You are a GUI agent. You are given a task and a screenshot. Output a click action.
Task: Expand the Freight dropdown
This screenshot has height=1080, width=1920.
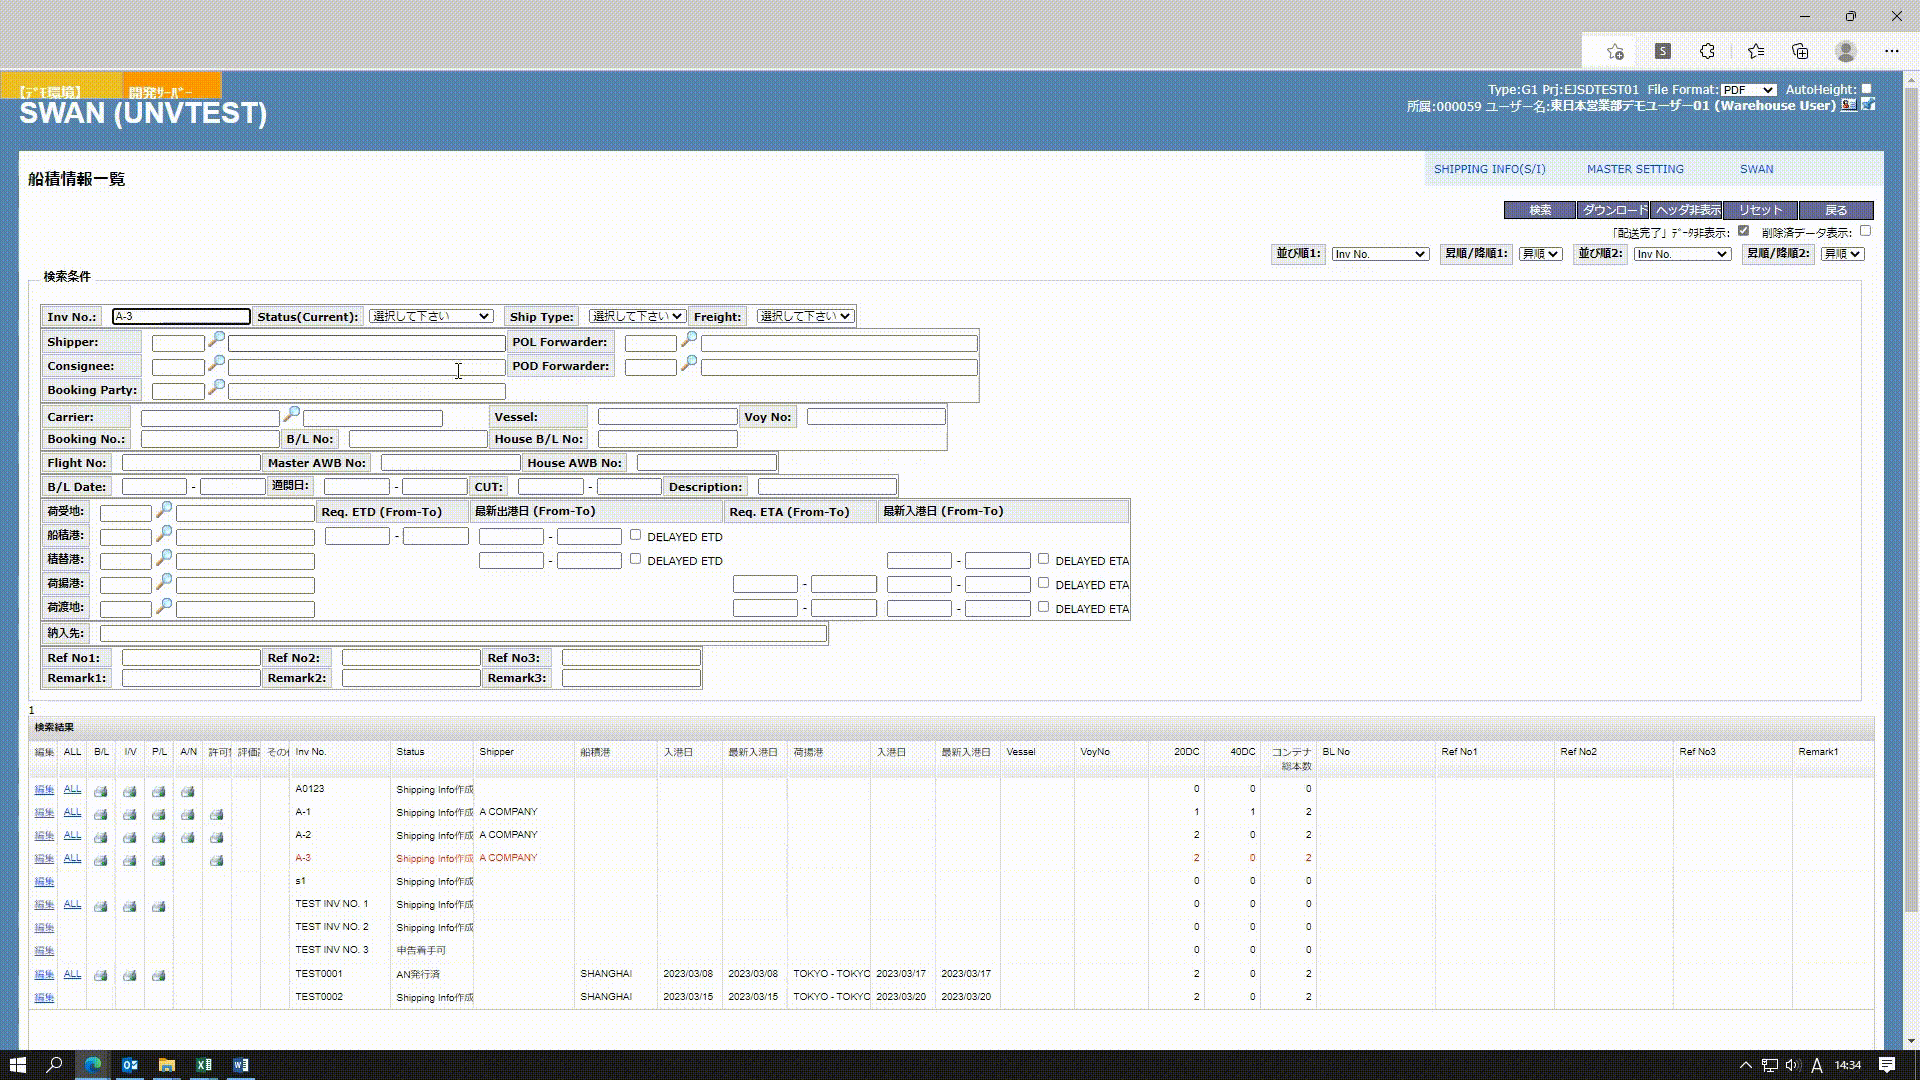pos(805,316)
